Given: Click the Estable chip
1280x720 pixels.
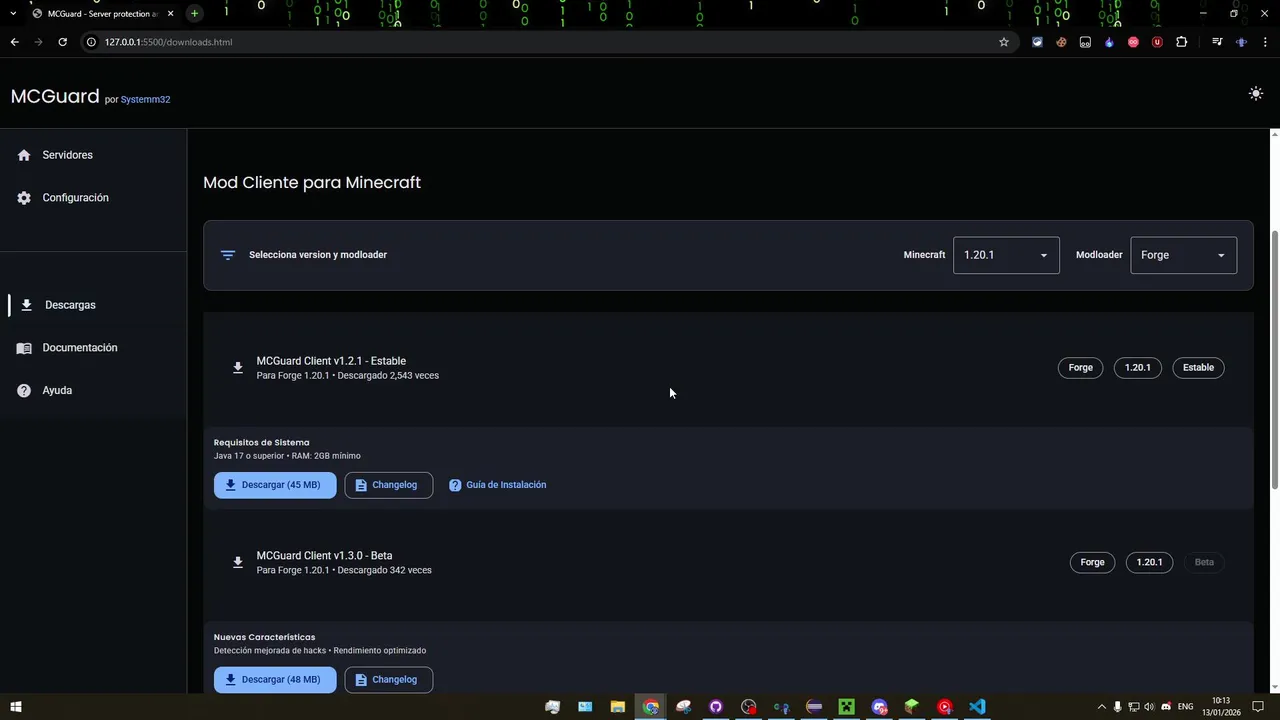Looking at the screenshot, I should click(x=1198, y=368).
